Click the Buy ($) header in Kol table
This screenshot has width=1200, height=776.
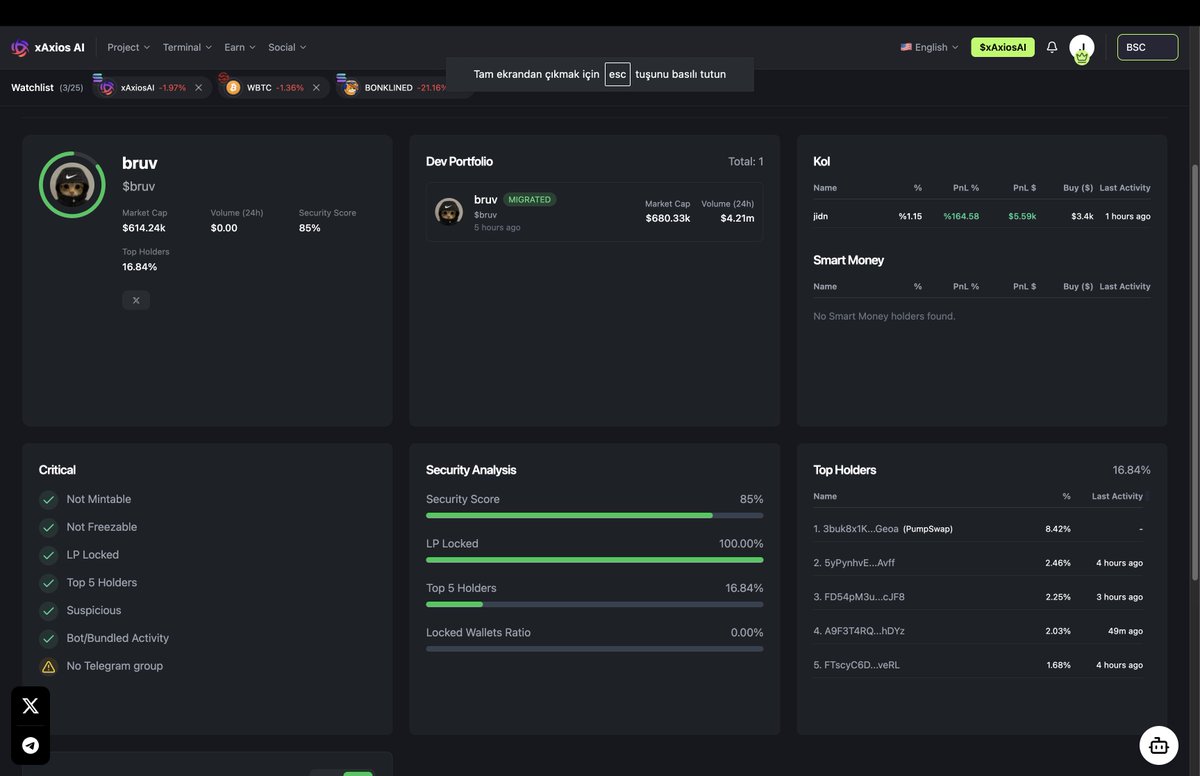tap(1078, 188)
